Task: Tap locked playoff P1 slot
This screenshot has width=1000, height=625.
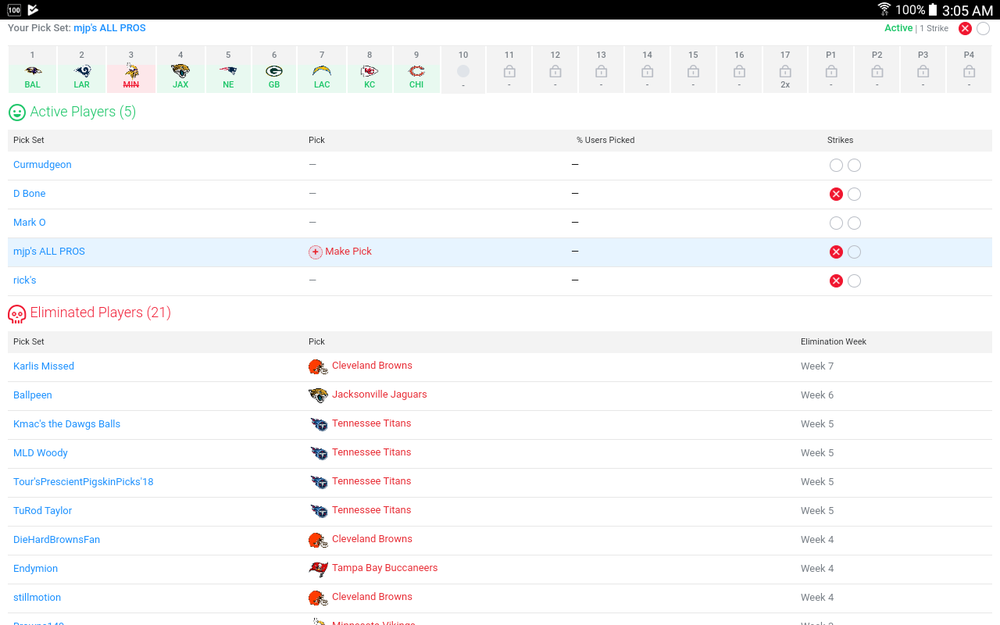Action: click(x=831, y=70)
